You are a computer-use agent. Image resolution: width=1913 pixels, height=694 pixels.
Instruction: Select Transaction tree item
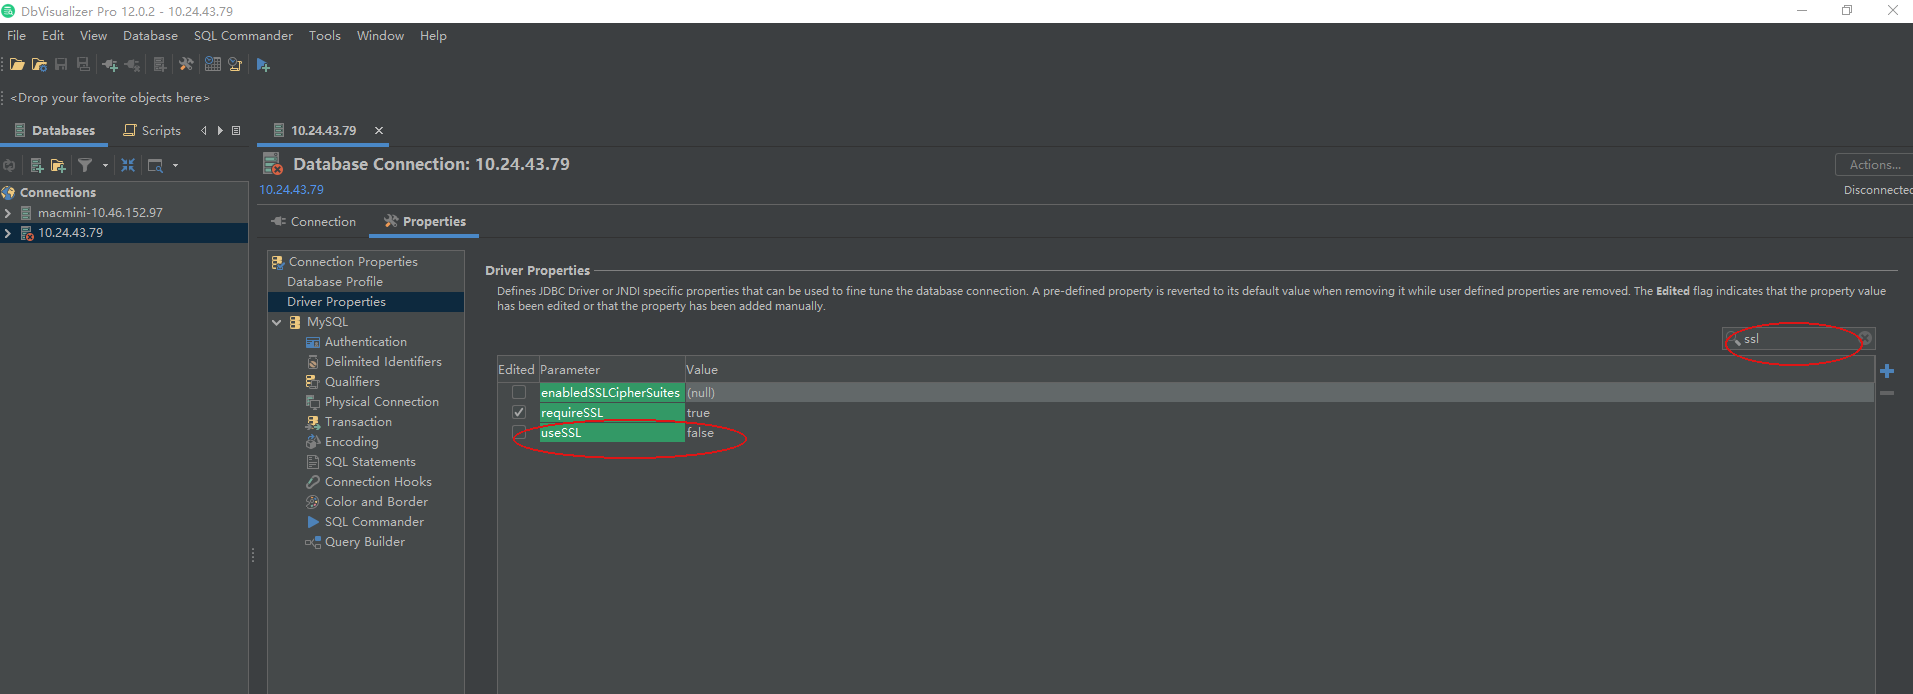click(x=358, y=421)
